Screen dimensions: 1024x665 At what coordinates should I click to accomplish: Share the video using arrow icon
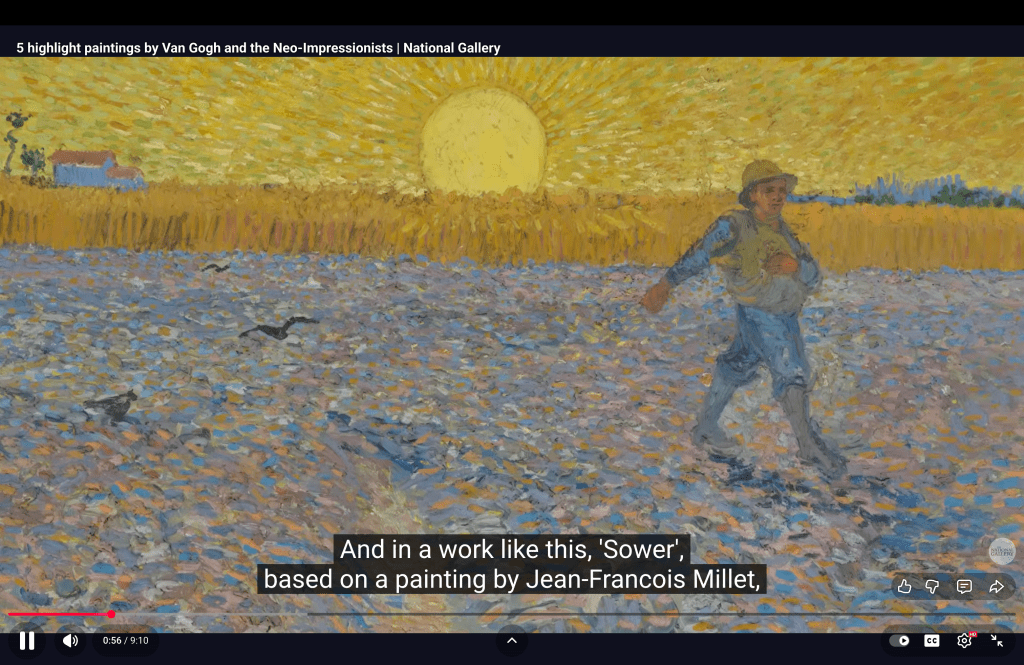996,587
